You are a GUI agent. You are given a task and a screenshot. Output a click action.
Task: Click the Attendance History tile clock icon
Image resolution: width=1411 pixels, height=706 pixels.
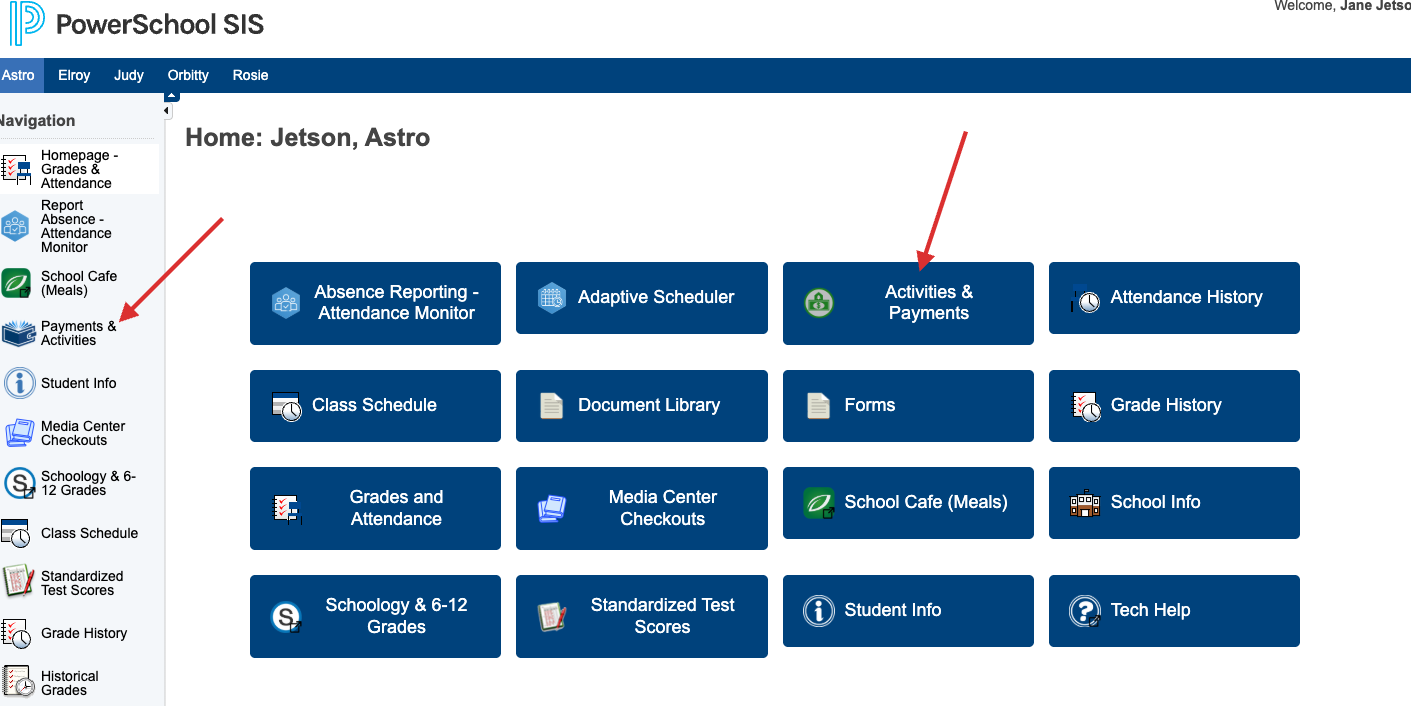click(1086, 298)
